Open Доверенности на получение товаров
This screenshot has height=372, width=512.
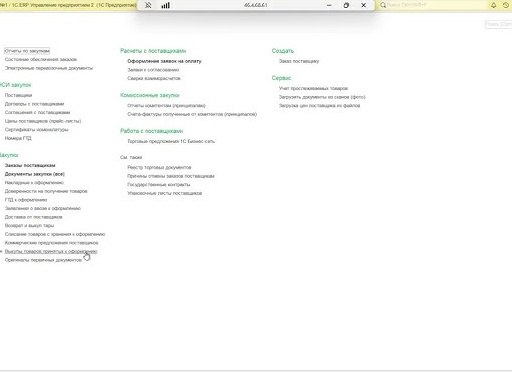click(x=46, y=191)
